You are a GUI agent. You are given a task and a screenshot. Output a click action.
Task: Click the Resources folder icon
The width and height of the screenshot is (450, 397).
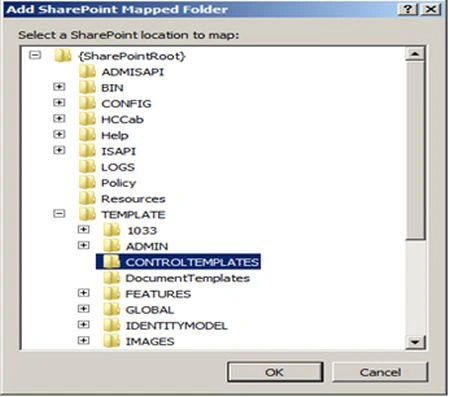(88, 198)
